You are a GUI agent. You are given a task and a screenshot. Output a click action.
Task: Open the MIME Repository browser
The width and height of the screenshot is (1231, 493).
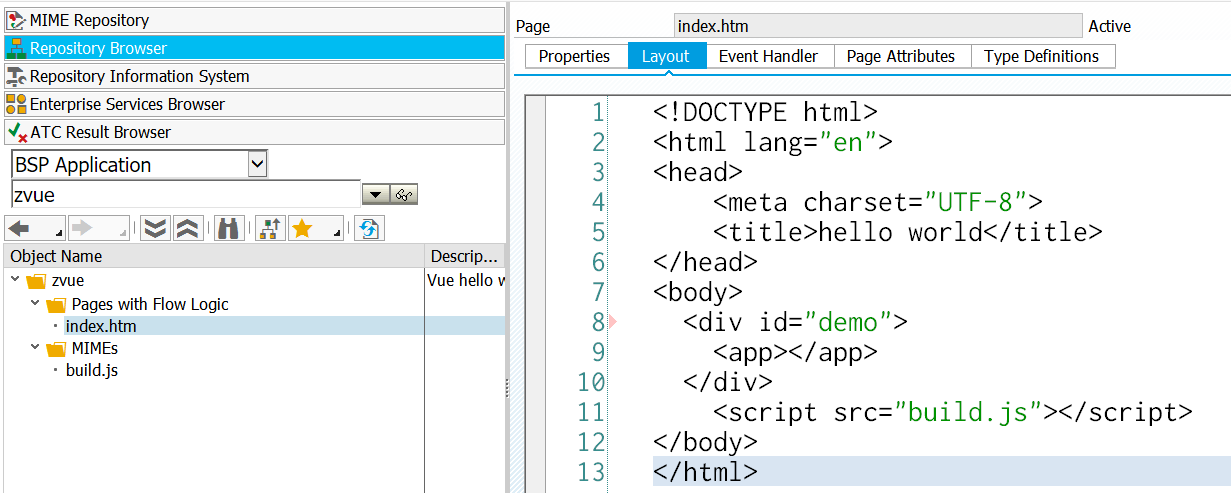coord(255,20)
